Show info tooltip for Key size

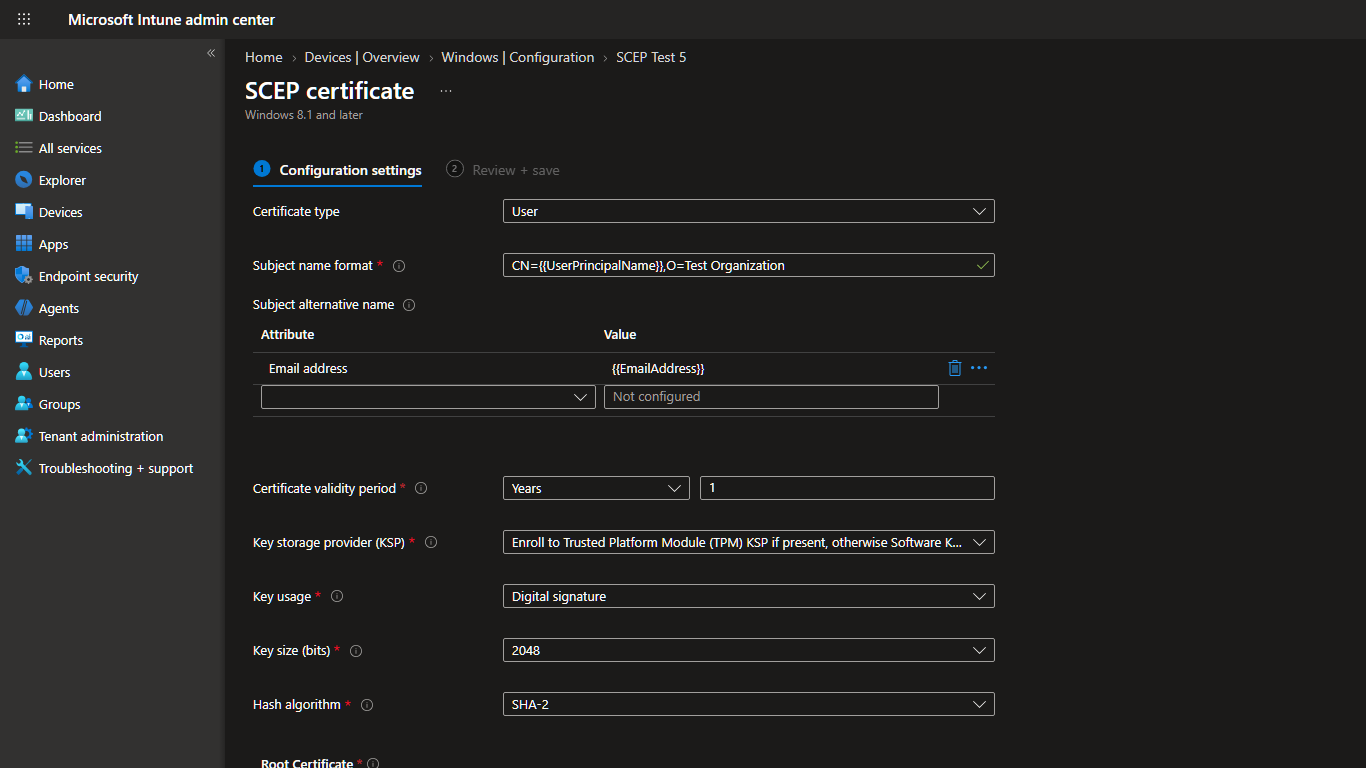356,651
